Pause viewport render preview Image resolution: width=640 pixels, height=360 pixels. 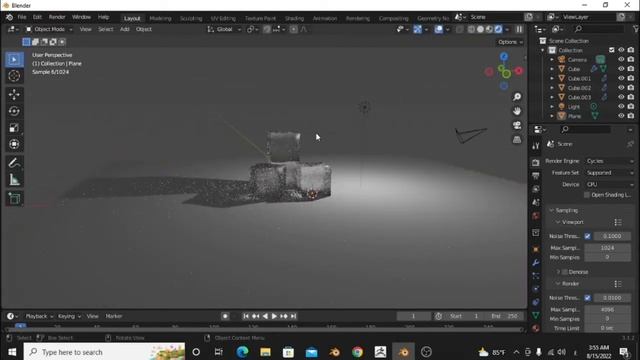pyautogui.click(x=519, y=29)
